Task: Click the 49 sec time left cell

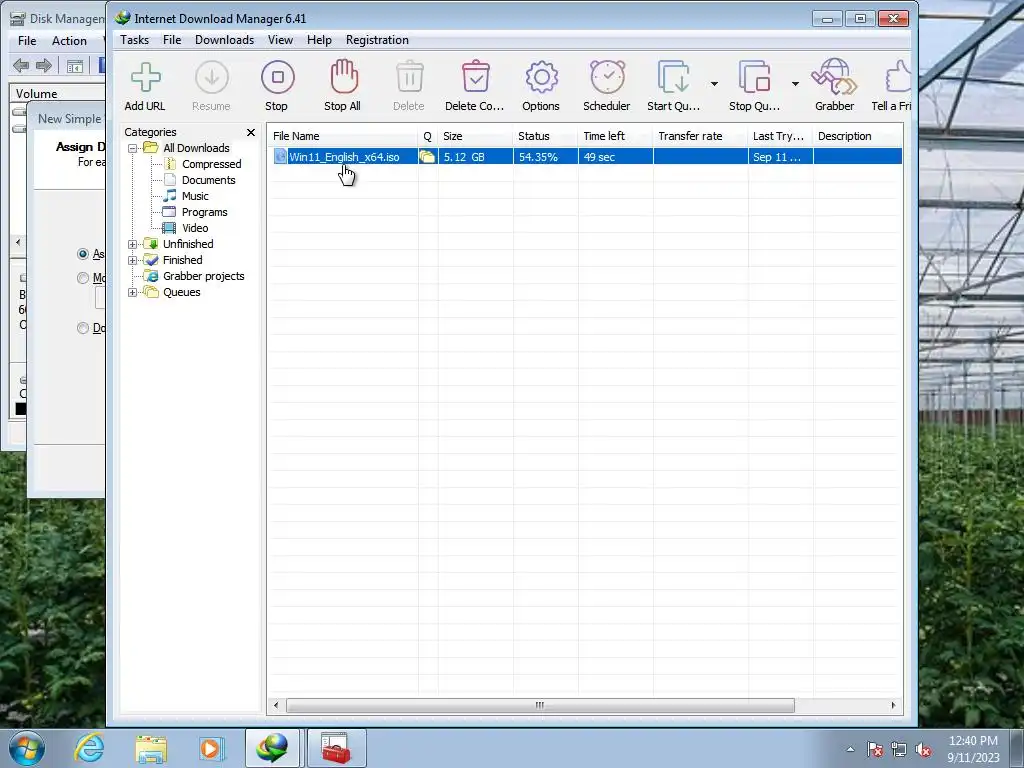Action: [x=615, y=157]
